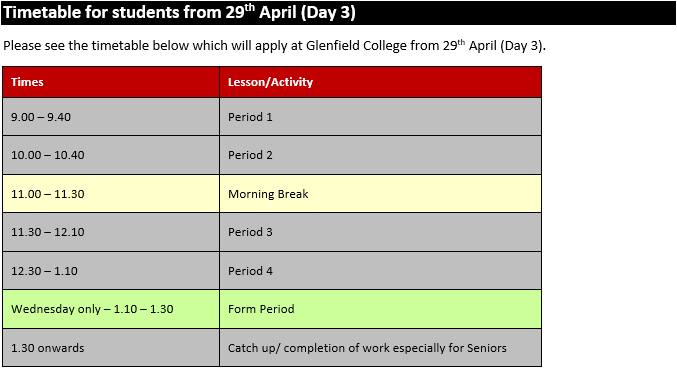Click the 'Period 4' cell
This screenshot has width=677, height=372.
coord(380,271)
